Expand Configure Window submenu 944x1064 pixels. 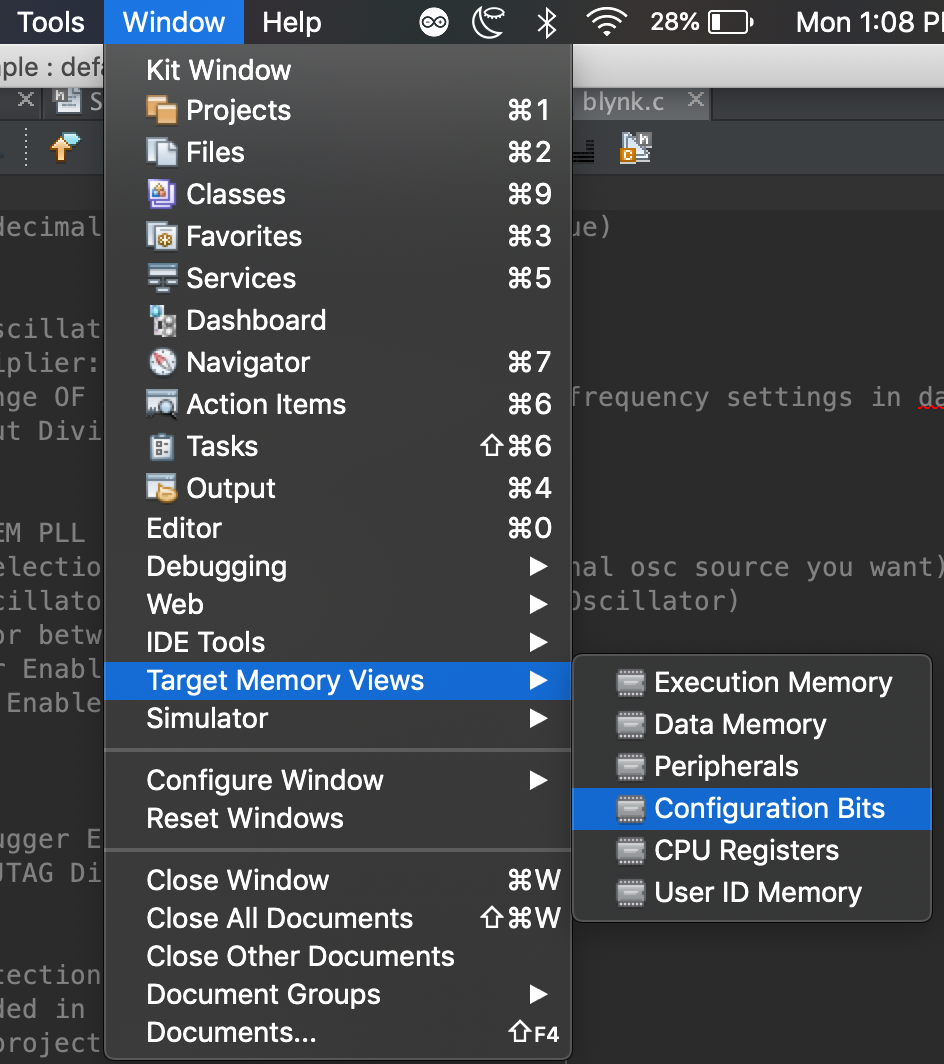(x=265, y=780)
